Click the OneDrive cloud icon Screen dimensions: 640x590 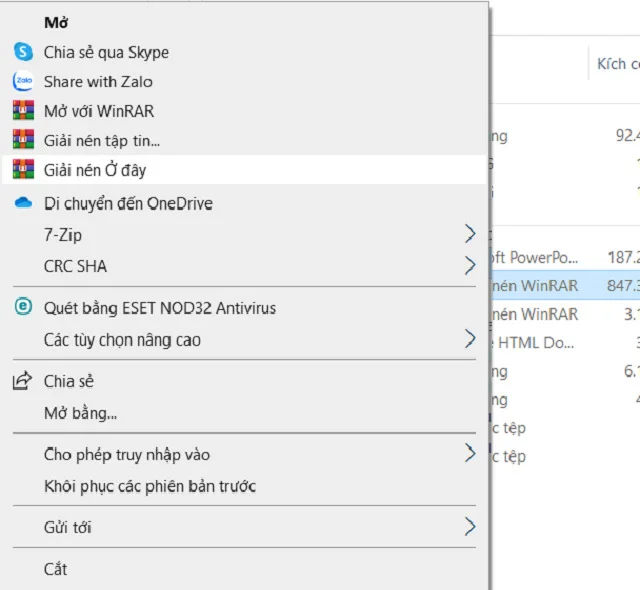[x=23, y=203]
